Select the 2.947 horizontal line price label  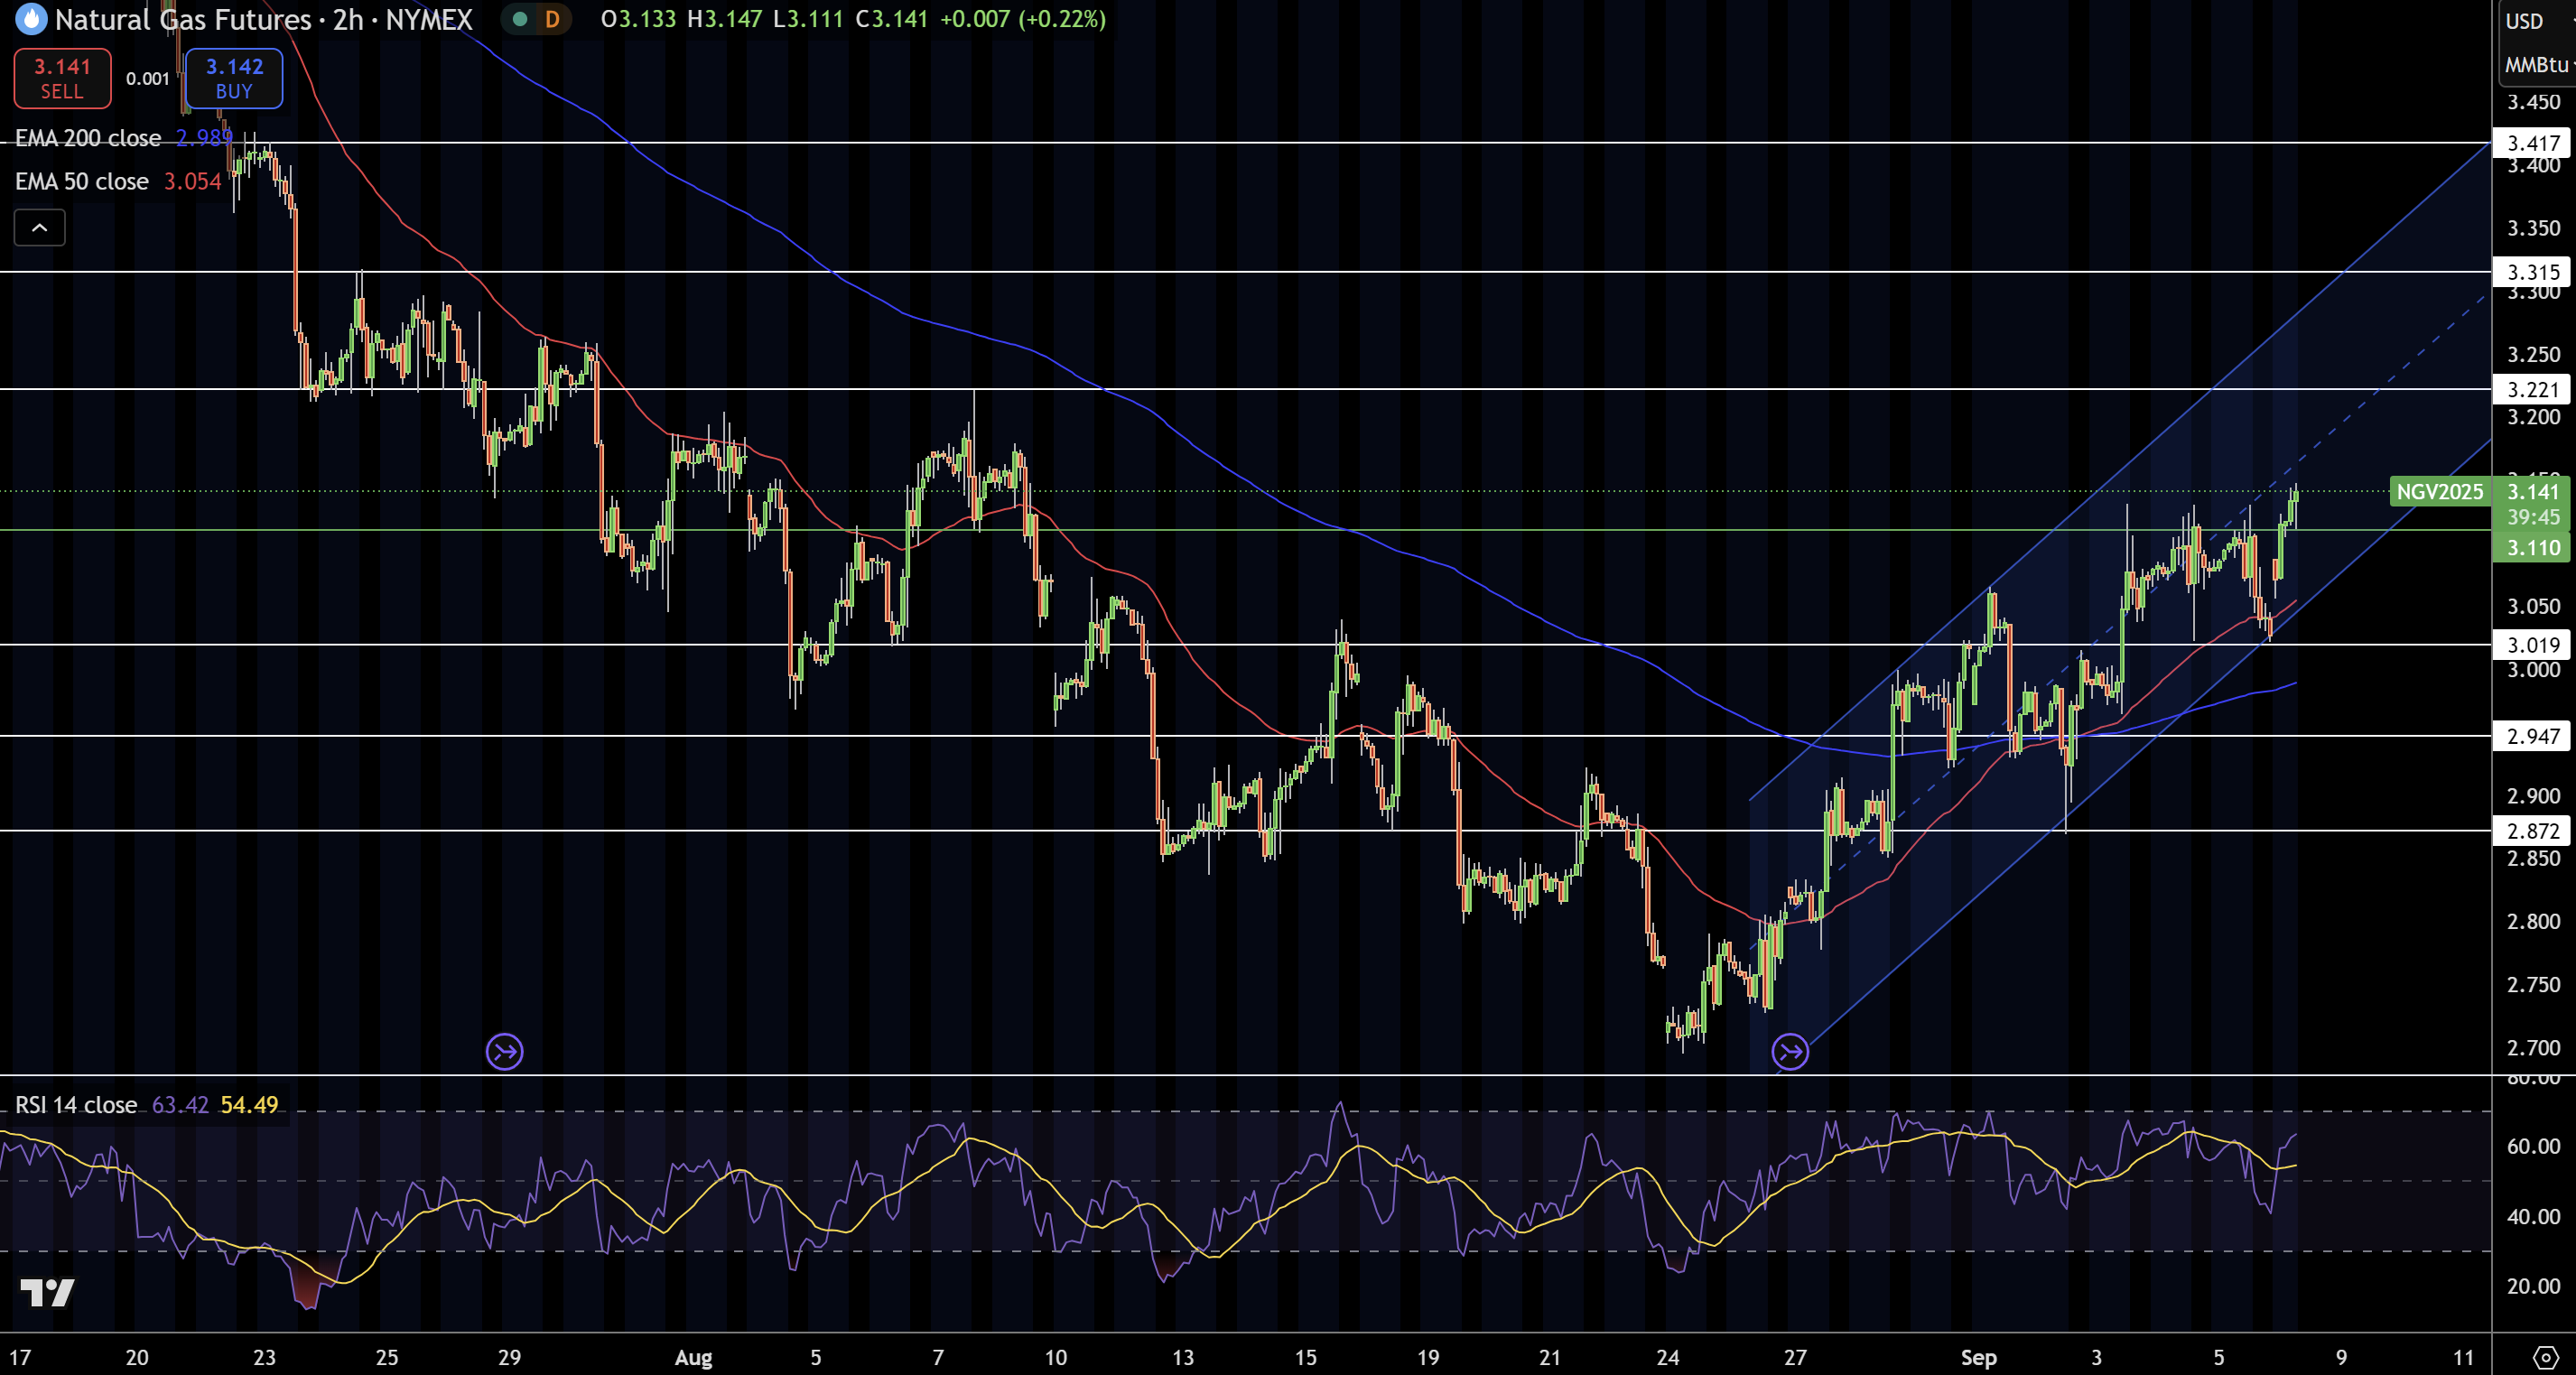(2533, 736)
